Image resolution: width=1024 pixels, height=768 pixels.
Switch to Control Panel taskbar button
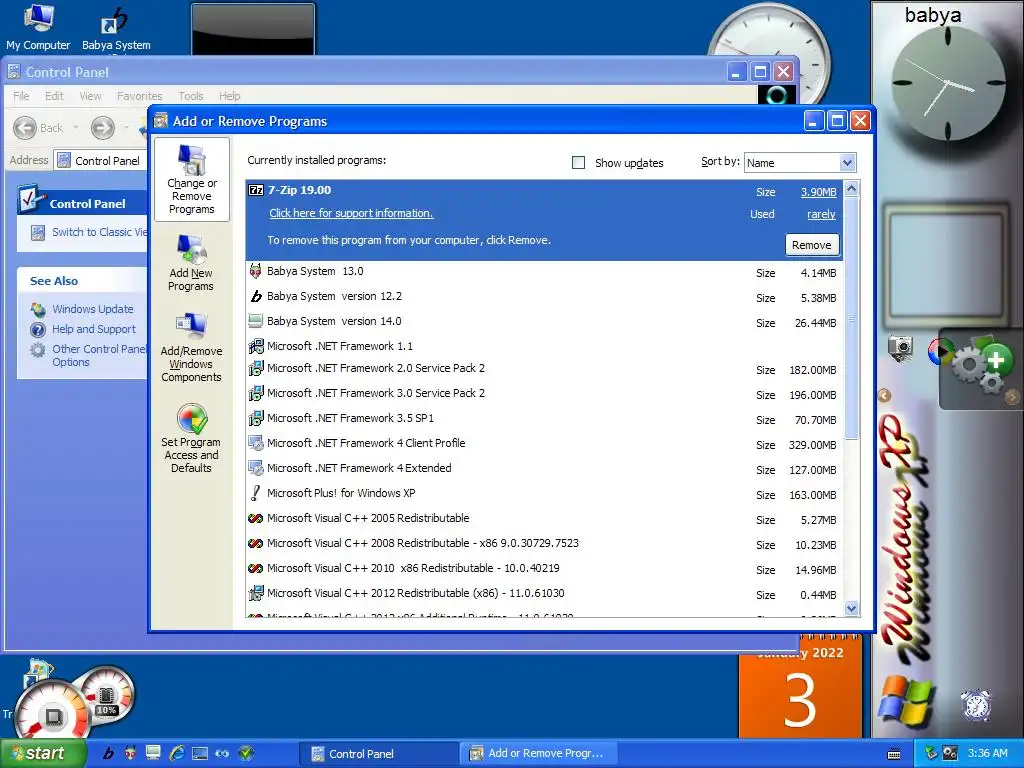pos(377,754)
